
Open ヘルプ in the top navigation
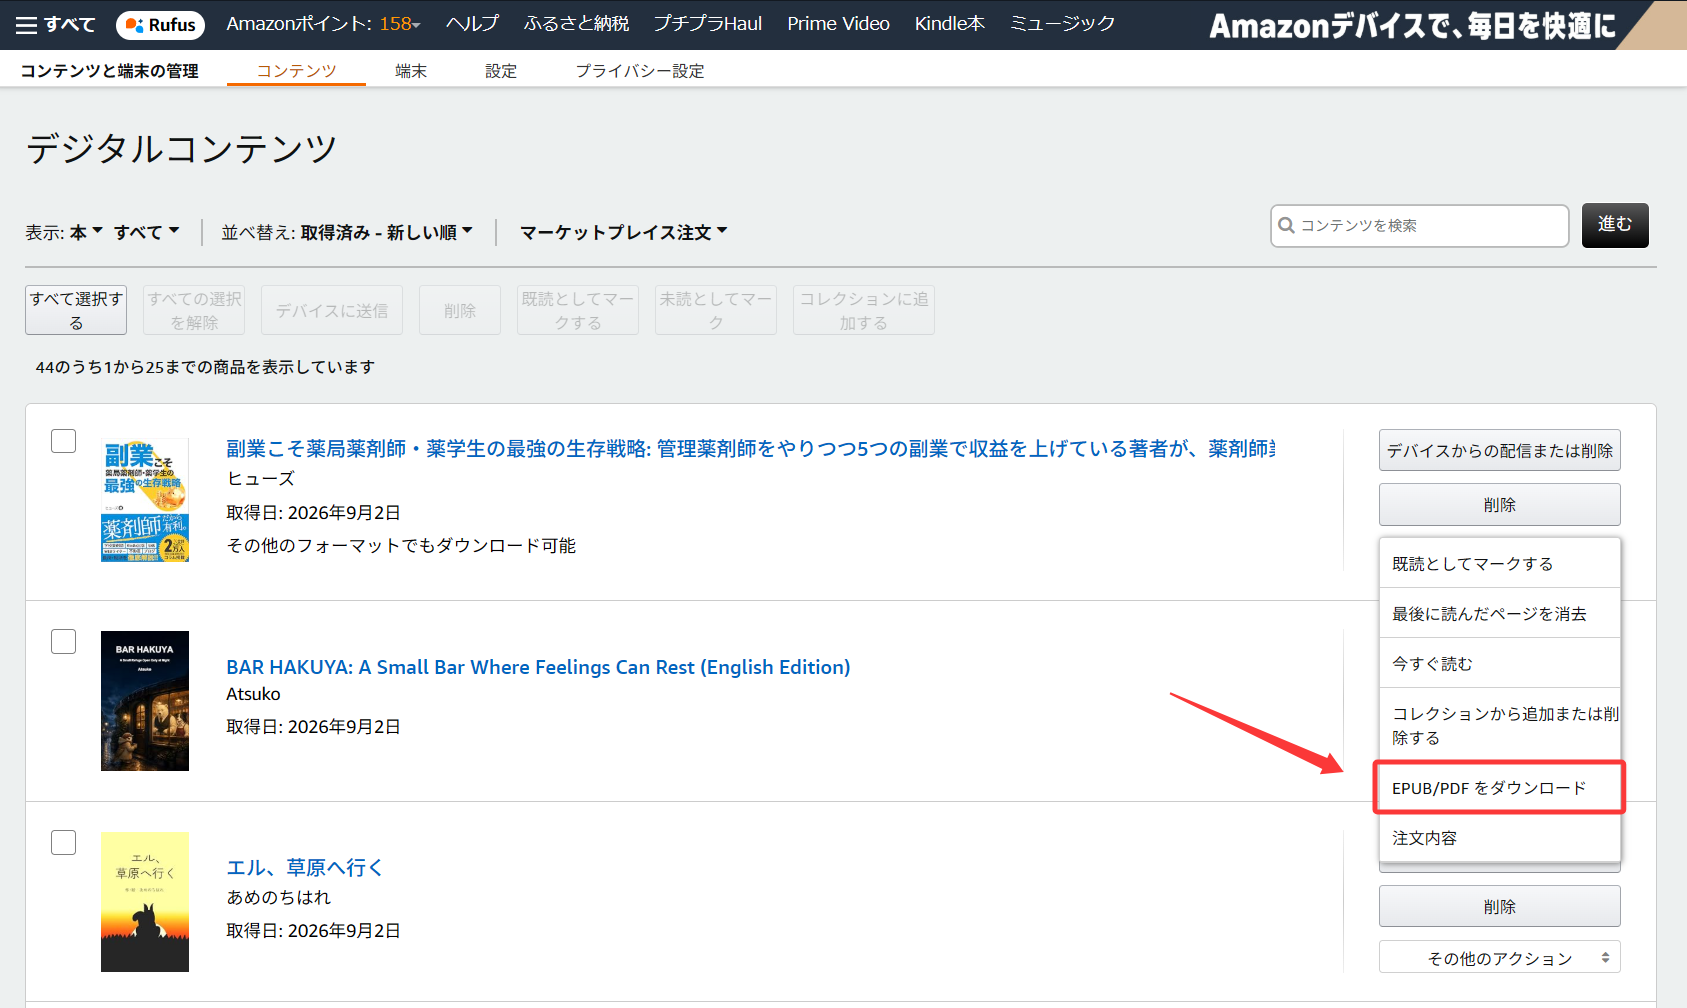pyautogui.click(x=472, y=24)
